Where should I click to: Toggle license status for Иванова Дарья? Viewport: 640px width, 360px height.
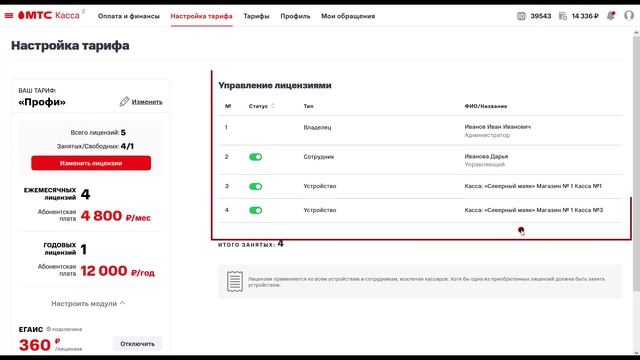pos(256,157)
